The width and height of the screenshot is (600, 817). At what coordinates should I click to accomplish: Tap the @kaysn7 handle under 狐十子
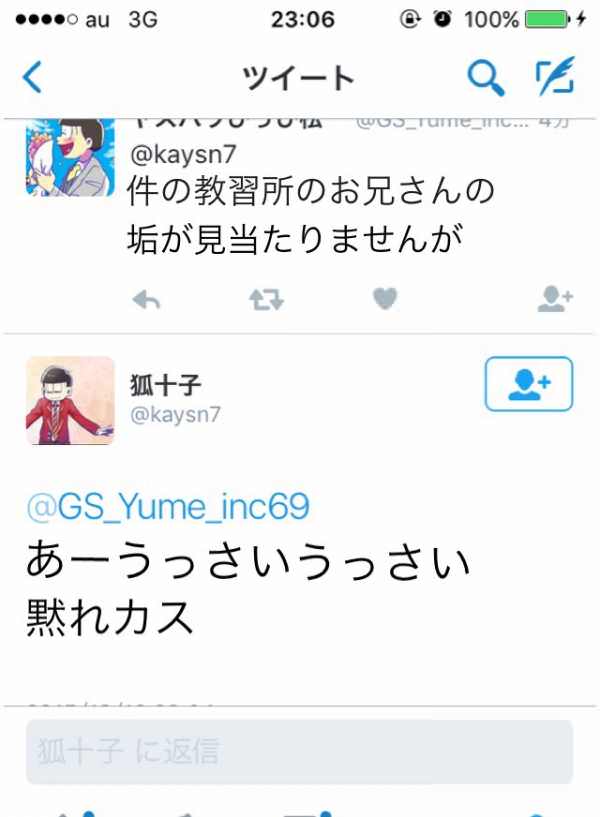click(x=176, y=415)
